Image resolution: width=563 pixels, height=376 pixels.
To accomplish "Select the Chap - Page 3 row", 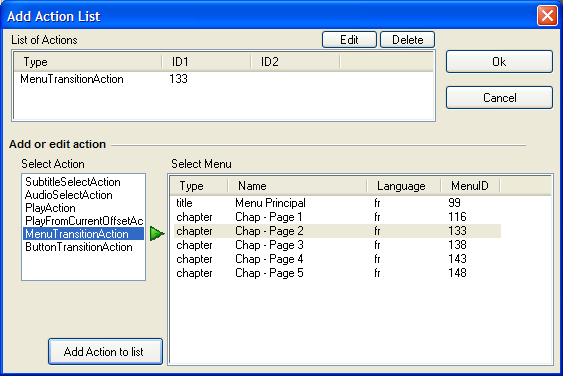I will tap(338, 245).
